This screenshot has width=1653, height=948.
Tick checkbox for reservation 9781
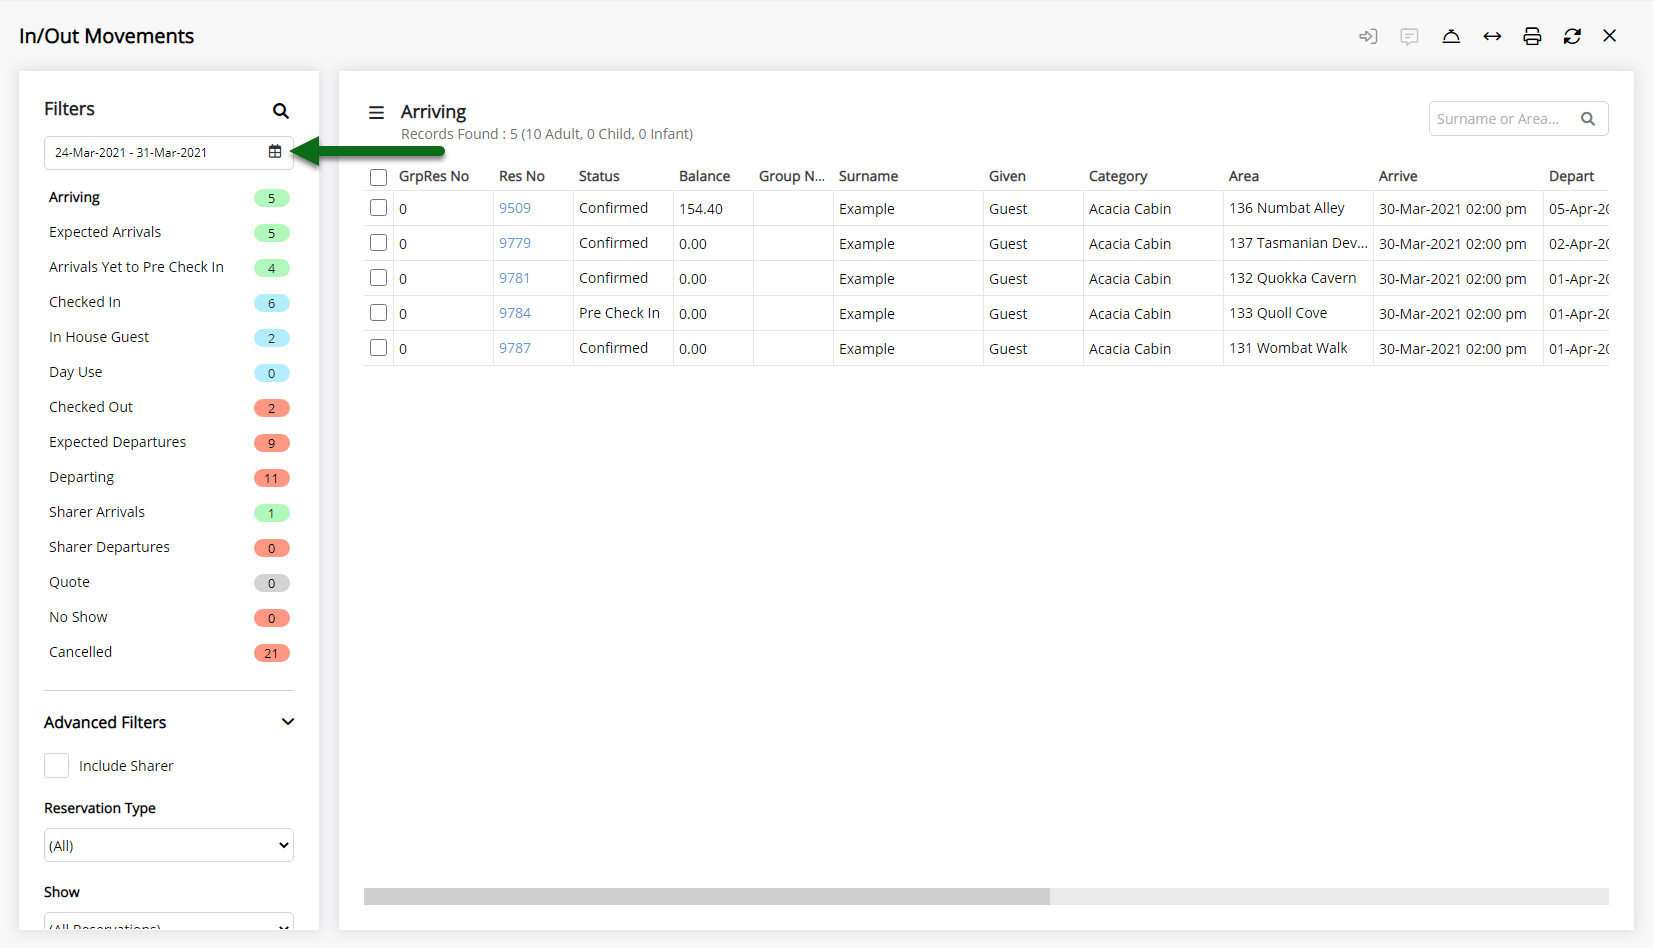pyautogui.click(x=378, y=278)
